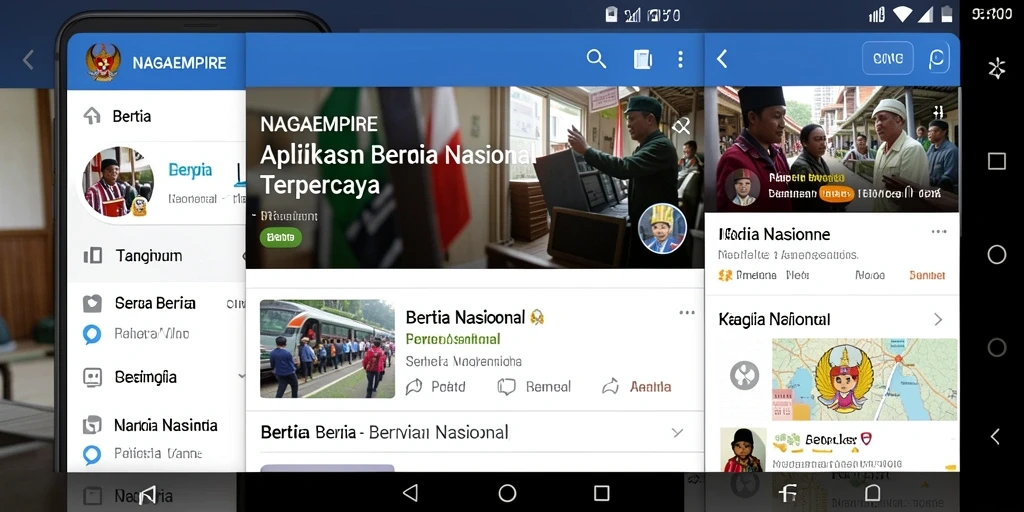This screenshot has width=1024, height=512.
Task: Click the blue chat bubble under Nanda Nasintia
Action: click(92, 454)
